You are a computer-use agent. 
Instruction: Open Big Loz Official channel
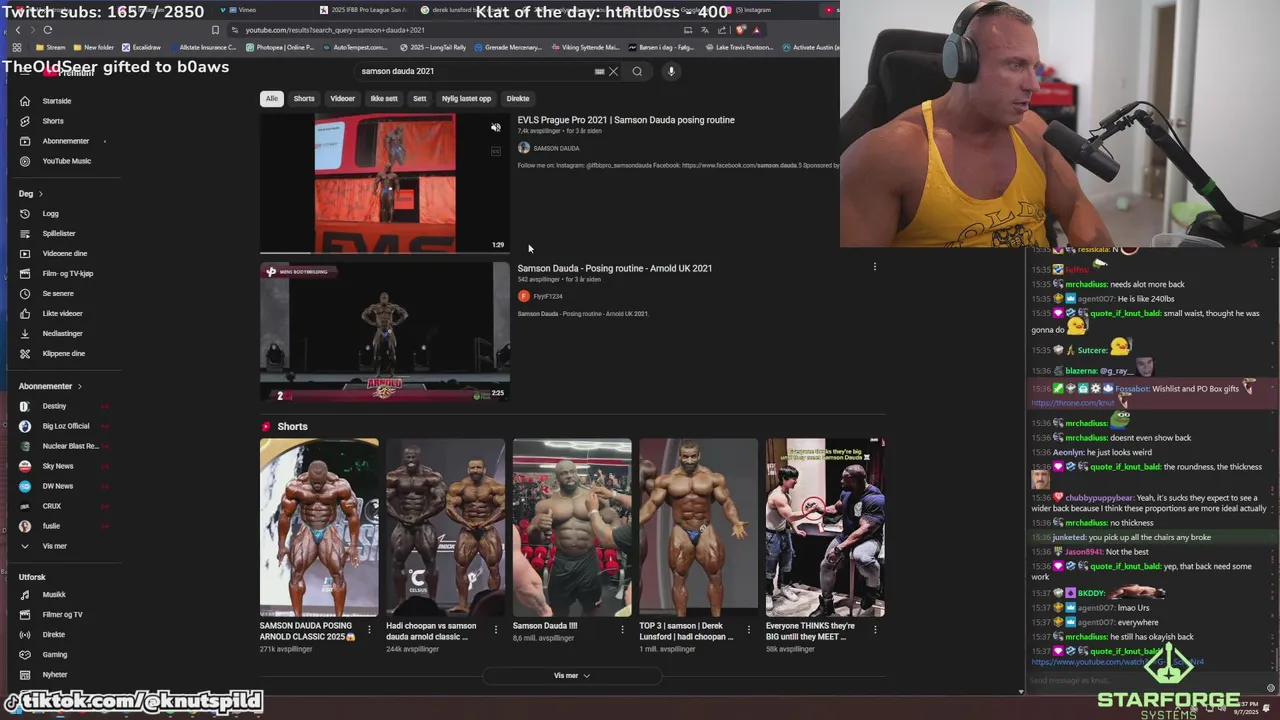(x=65, y=426)
